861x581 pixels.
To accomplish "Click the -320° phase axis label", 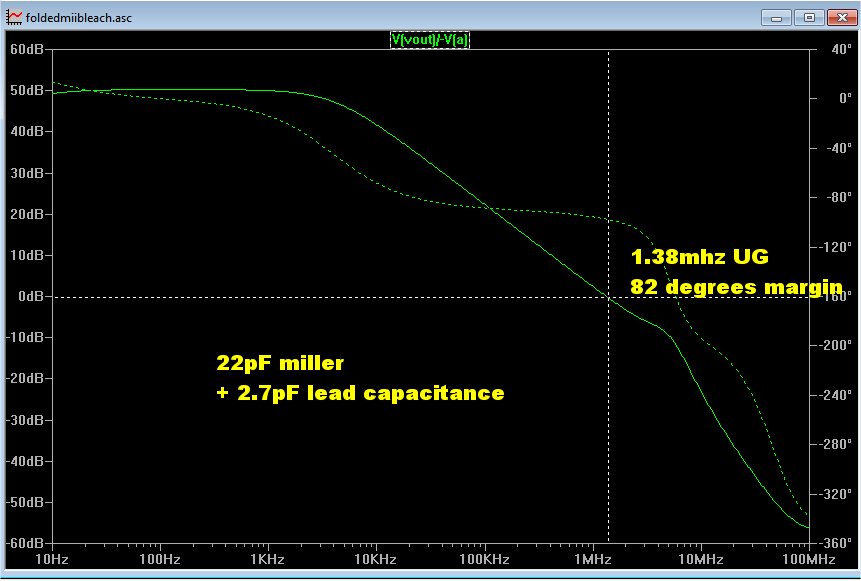I will (835, 494).
